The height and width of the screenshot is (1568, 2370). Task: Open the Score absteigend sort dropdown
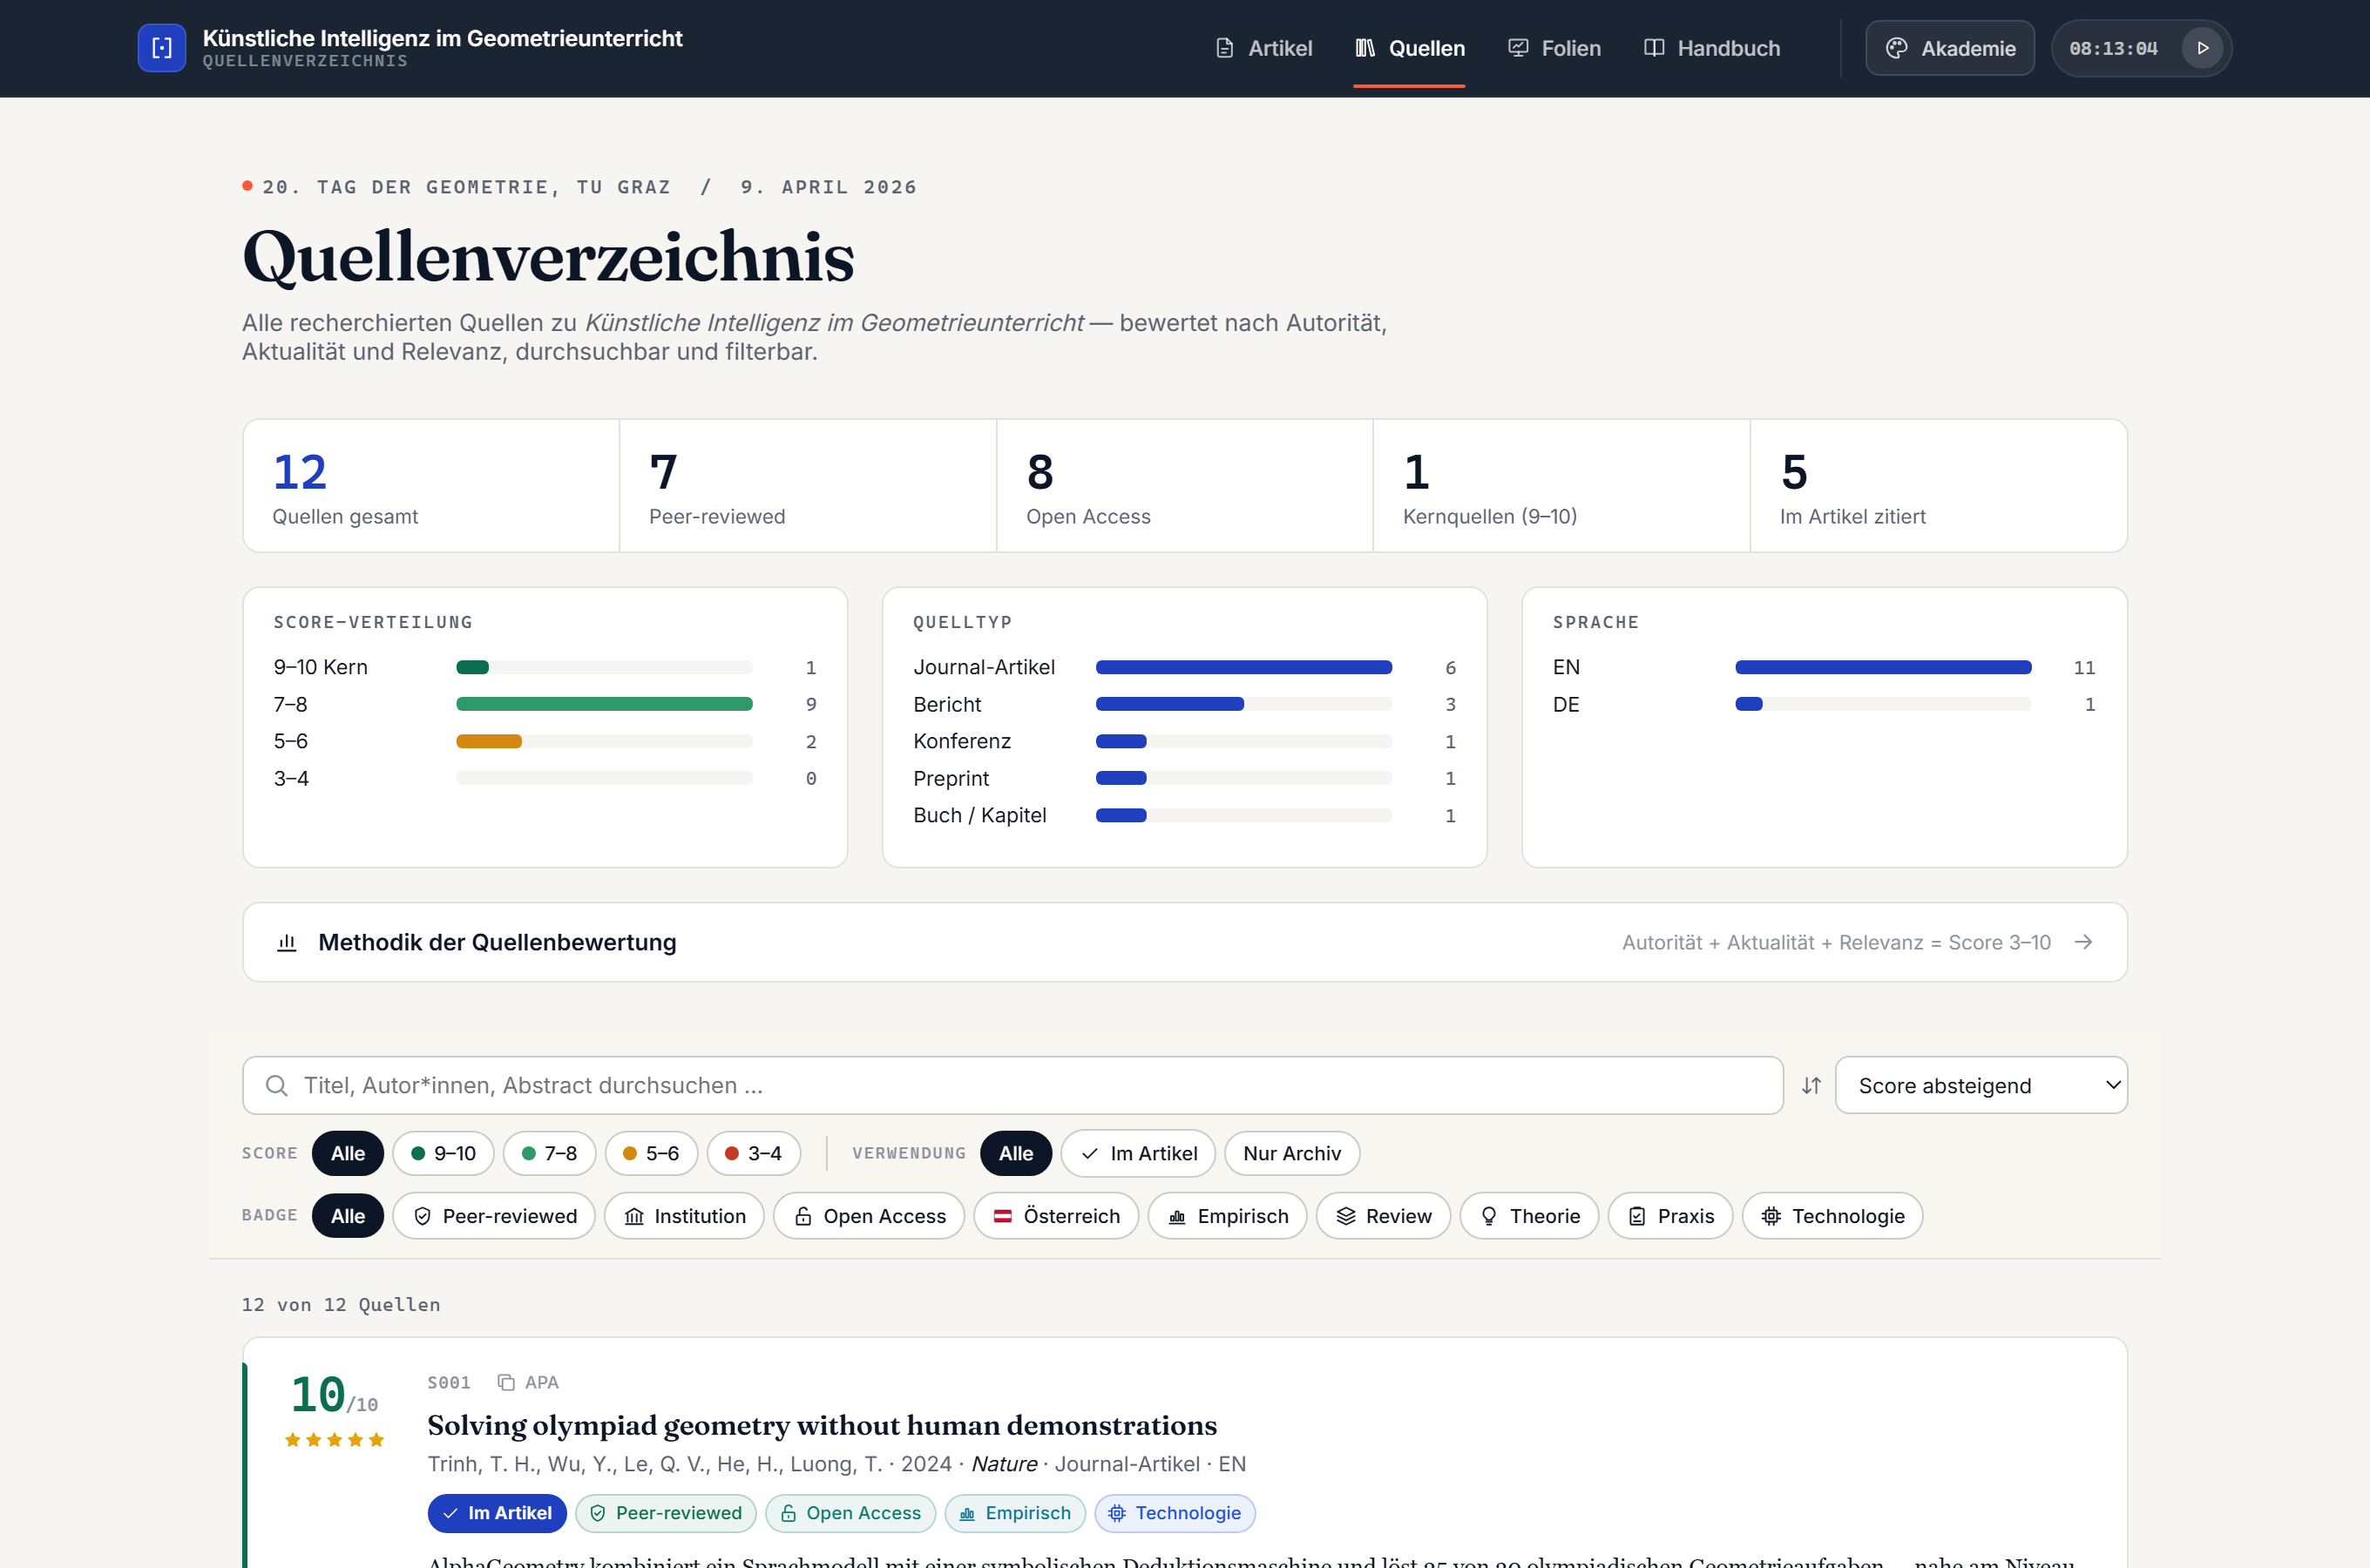click(x=1981, y=1085)
